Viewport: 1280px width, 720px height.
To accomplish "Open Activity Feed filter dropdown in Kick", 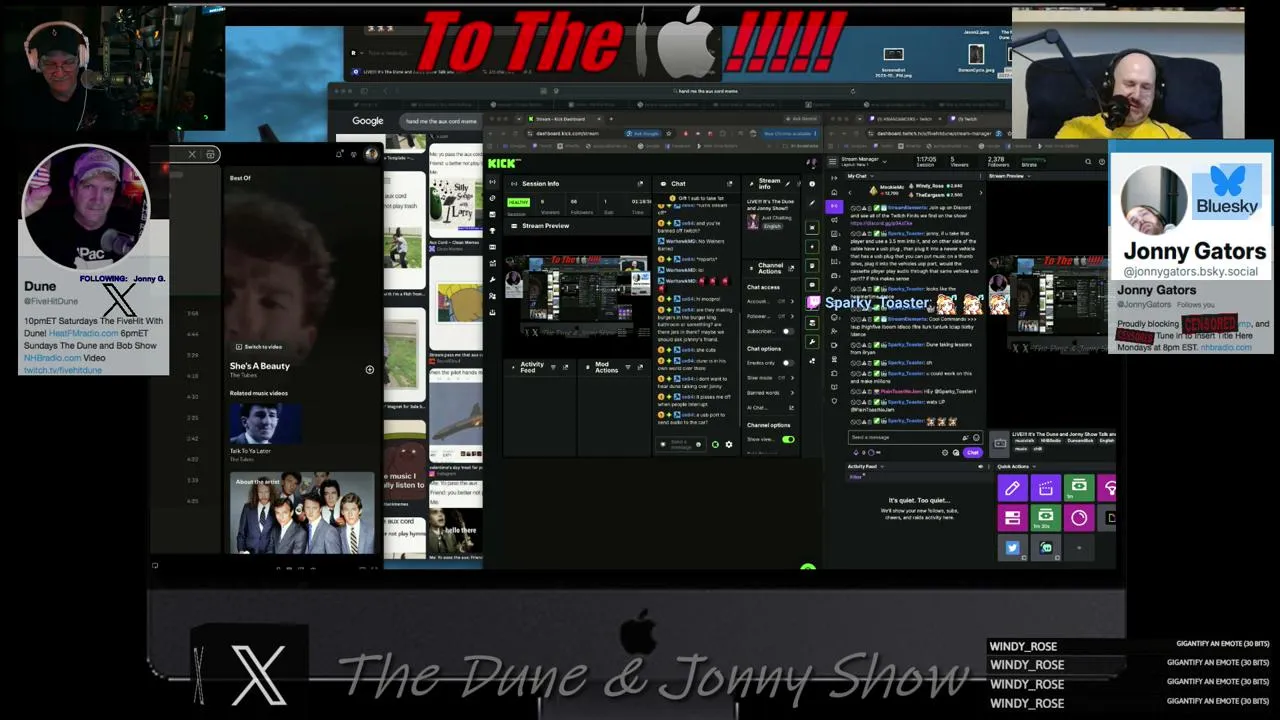I will point(552,367).
